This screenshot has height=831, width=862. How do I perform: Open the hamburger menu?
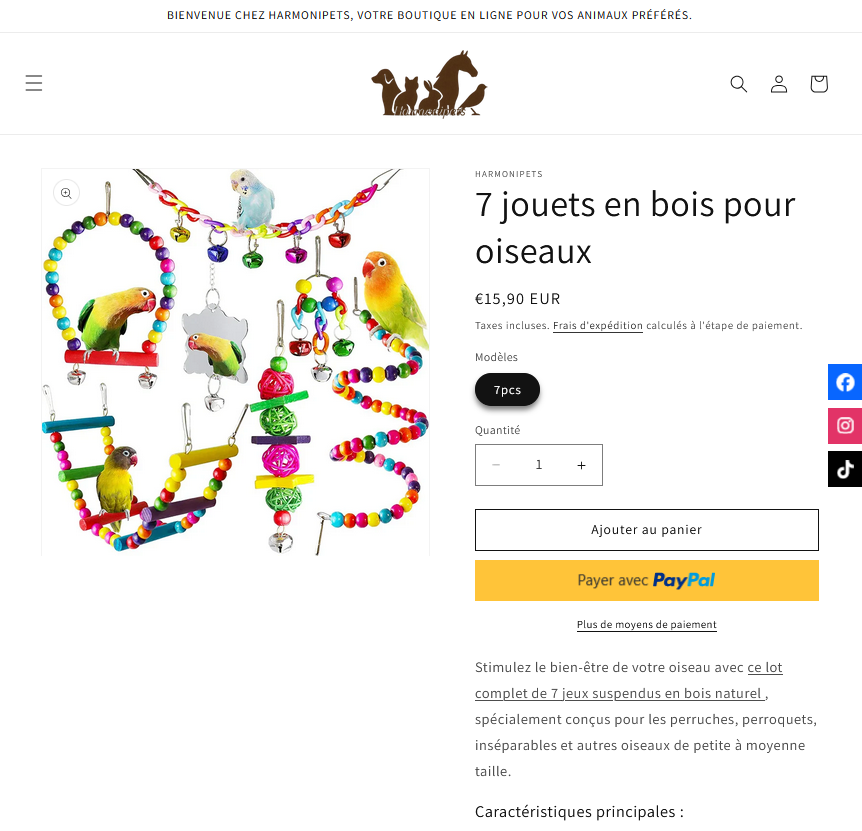pyautogui.click(x=34, y=83)
